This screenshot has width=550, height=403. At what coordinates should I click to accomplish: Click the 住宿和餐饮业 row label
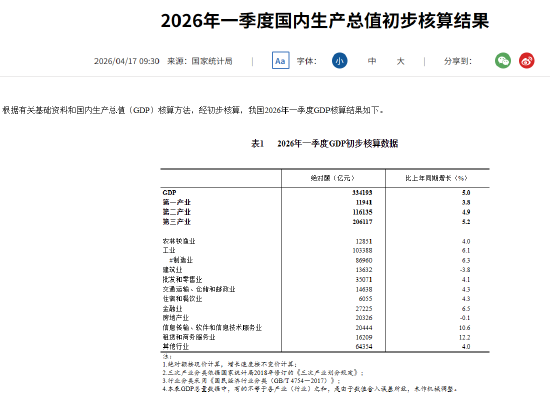(182, 299)
